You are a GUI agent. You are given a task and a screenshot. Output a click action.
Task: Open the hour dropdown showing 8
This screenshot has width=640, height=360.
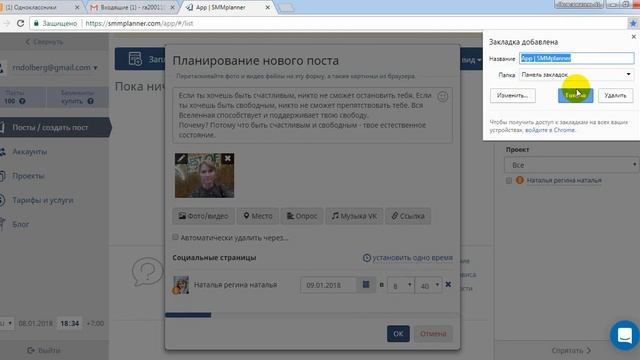tap(400, 286)
